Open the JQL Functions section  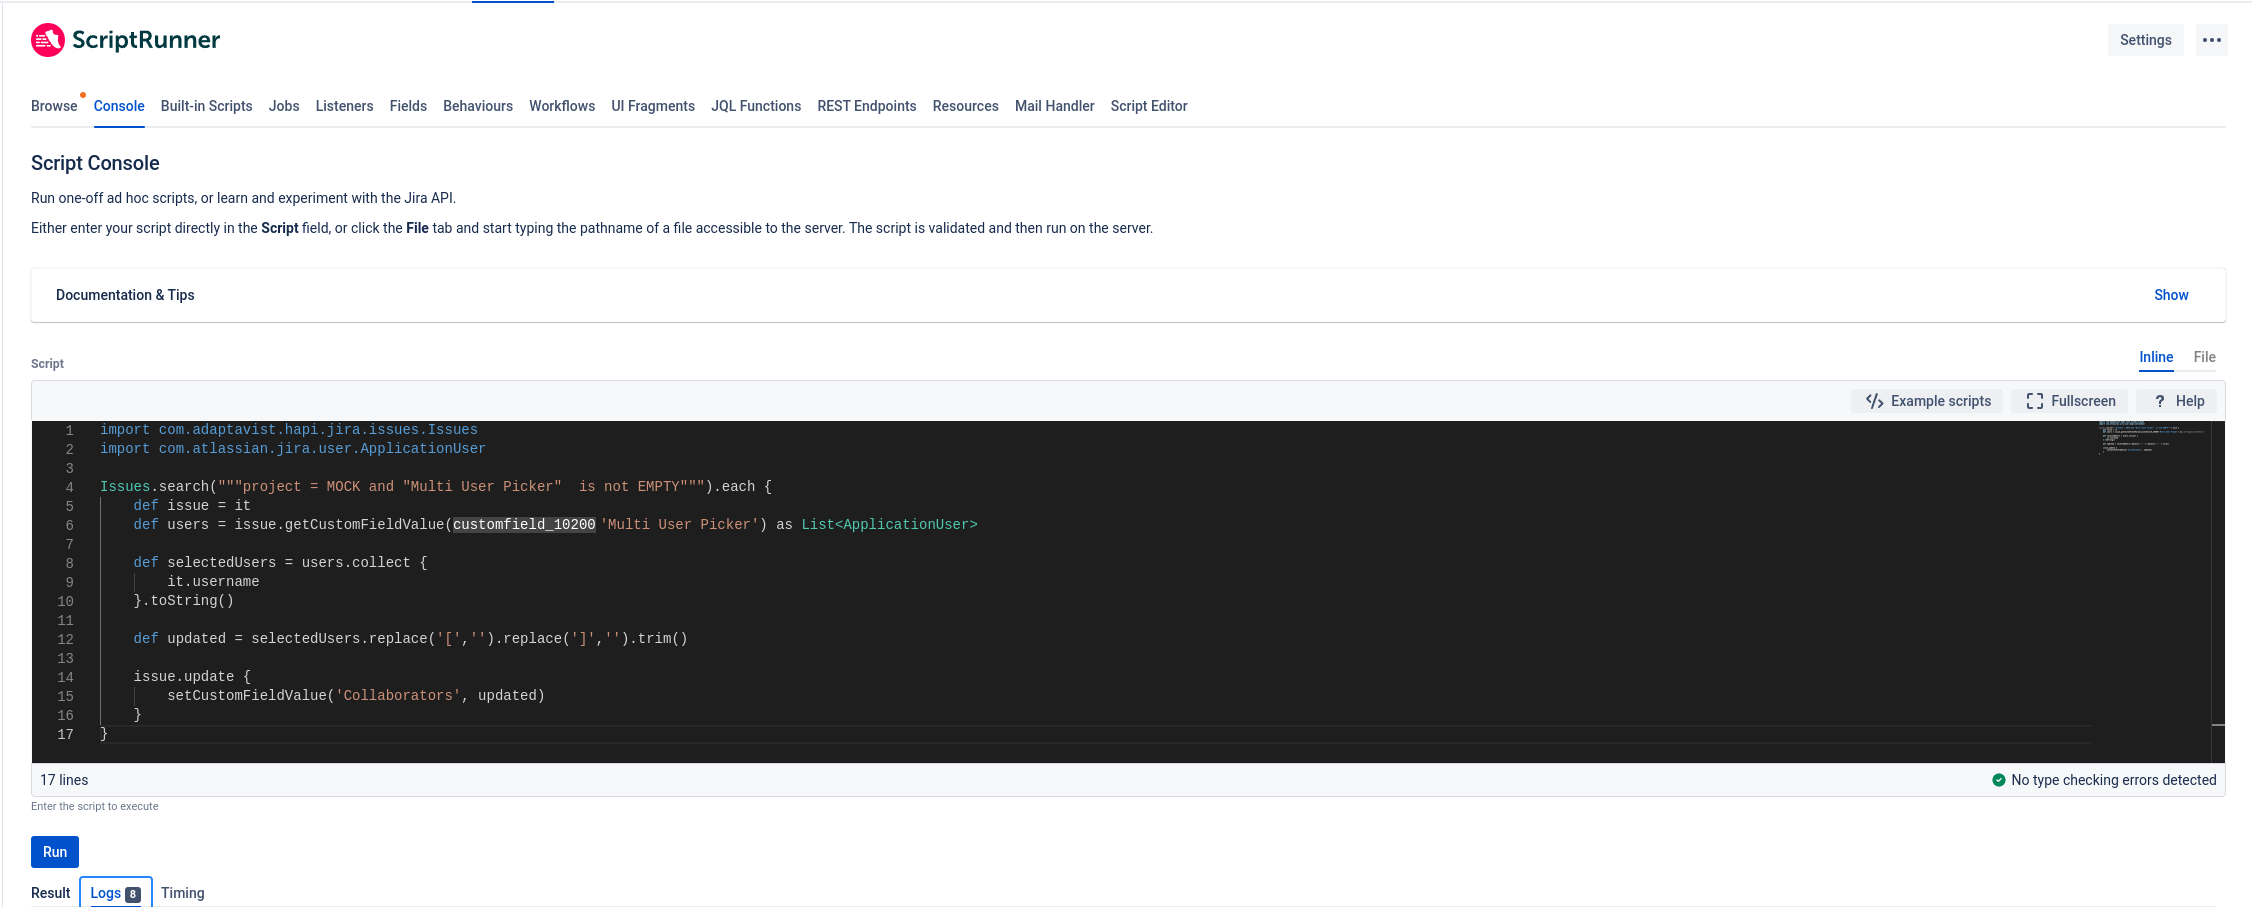pyautogui.click(x=756, y=106)
